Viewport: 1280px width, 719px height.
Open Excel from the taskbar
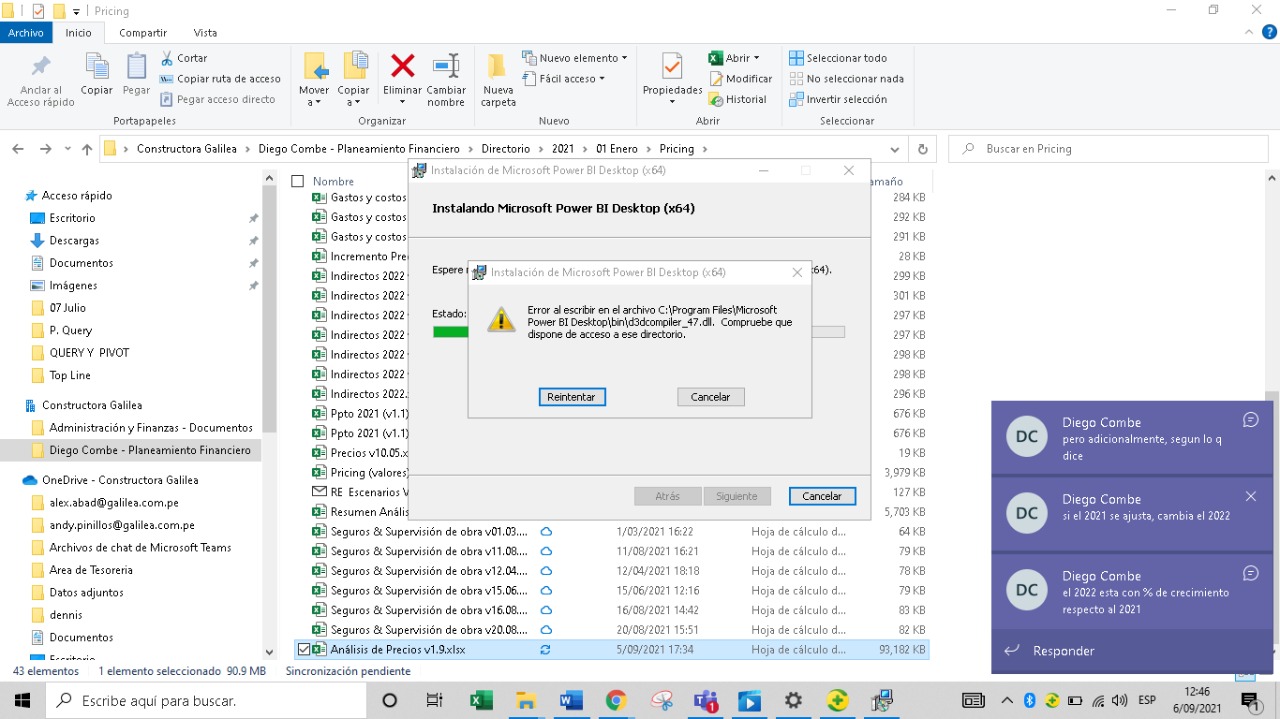tap(481, 701)
